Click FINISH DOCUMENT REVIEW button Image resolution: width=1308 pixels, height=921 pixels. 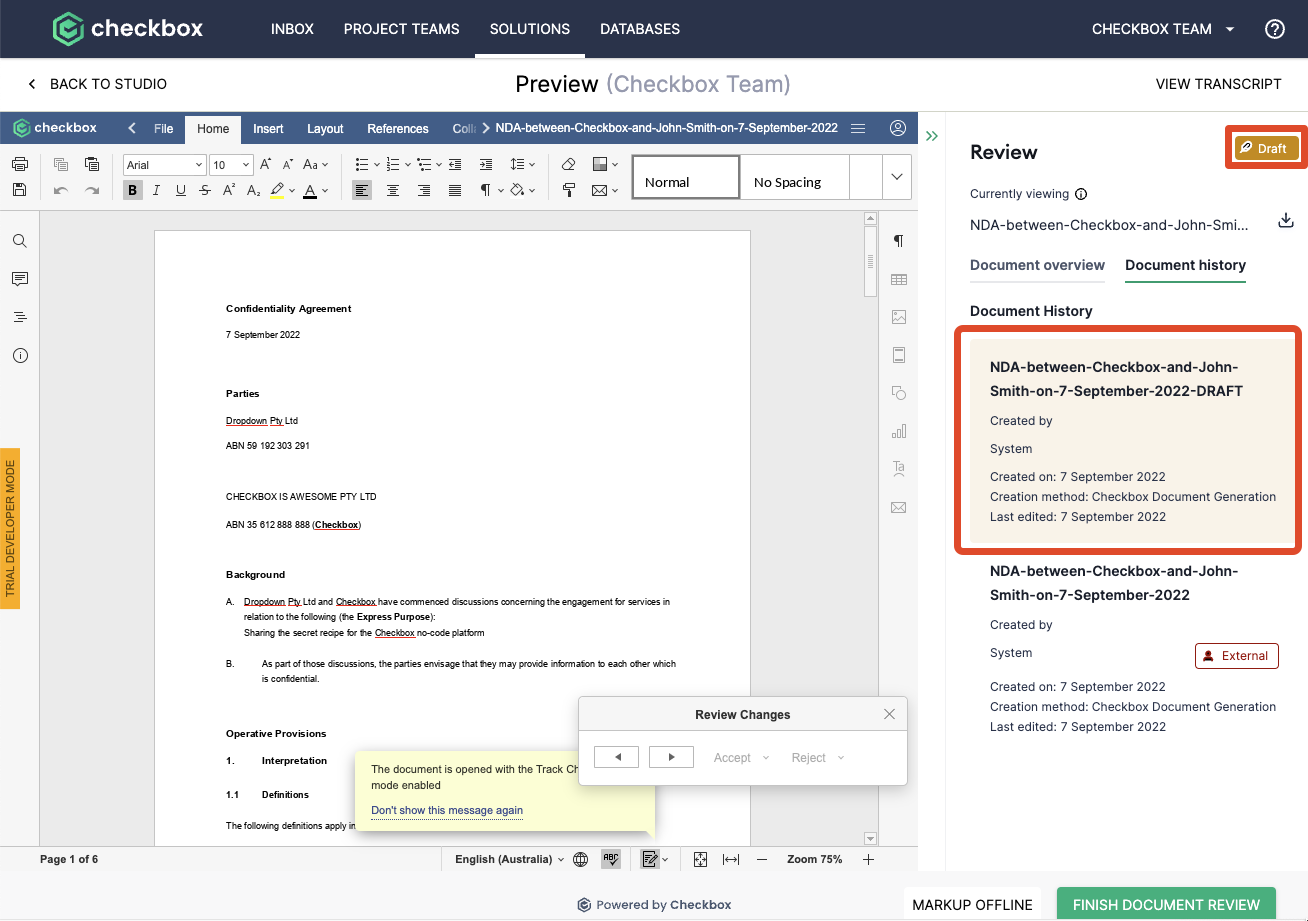(1166, 904)
